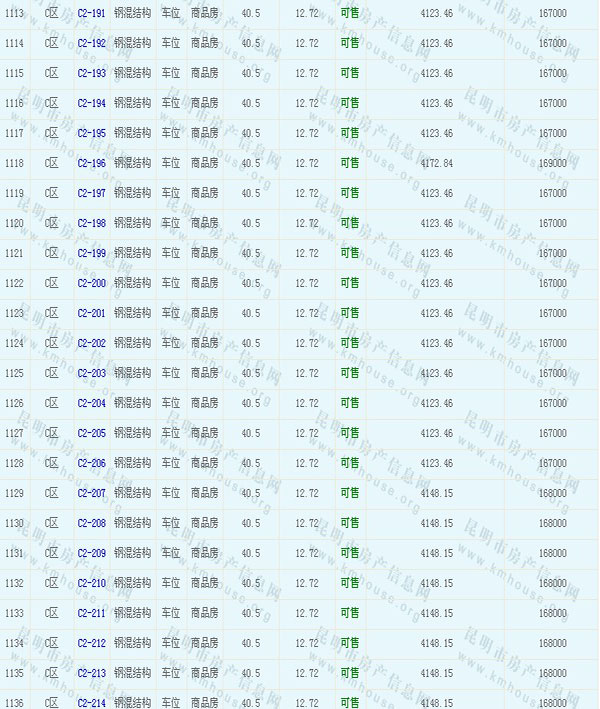Image resolution: width=600 pixels, height=709 pixels.
Task: Open unit C2-209 details
Action: click(x=91, y=554)
